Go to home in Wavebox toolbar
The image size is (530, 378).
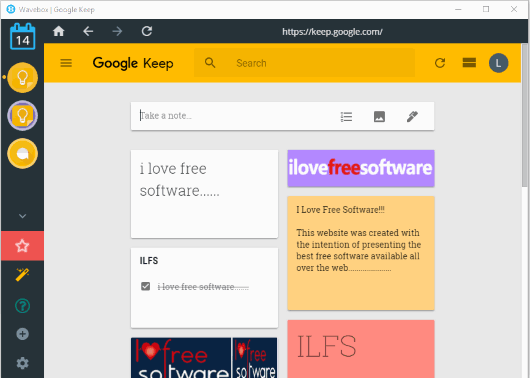[58, 31]
